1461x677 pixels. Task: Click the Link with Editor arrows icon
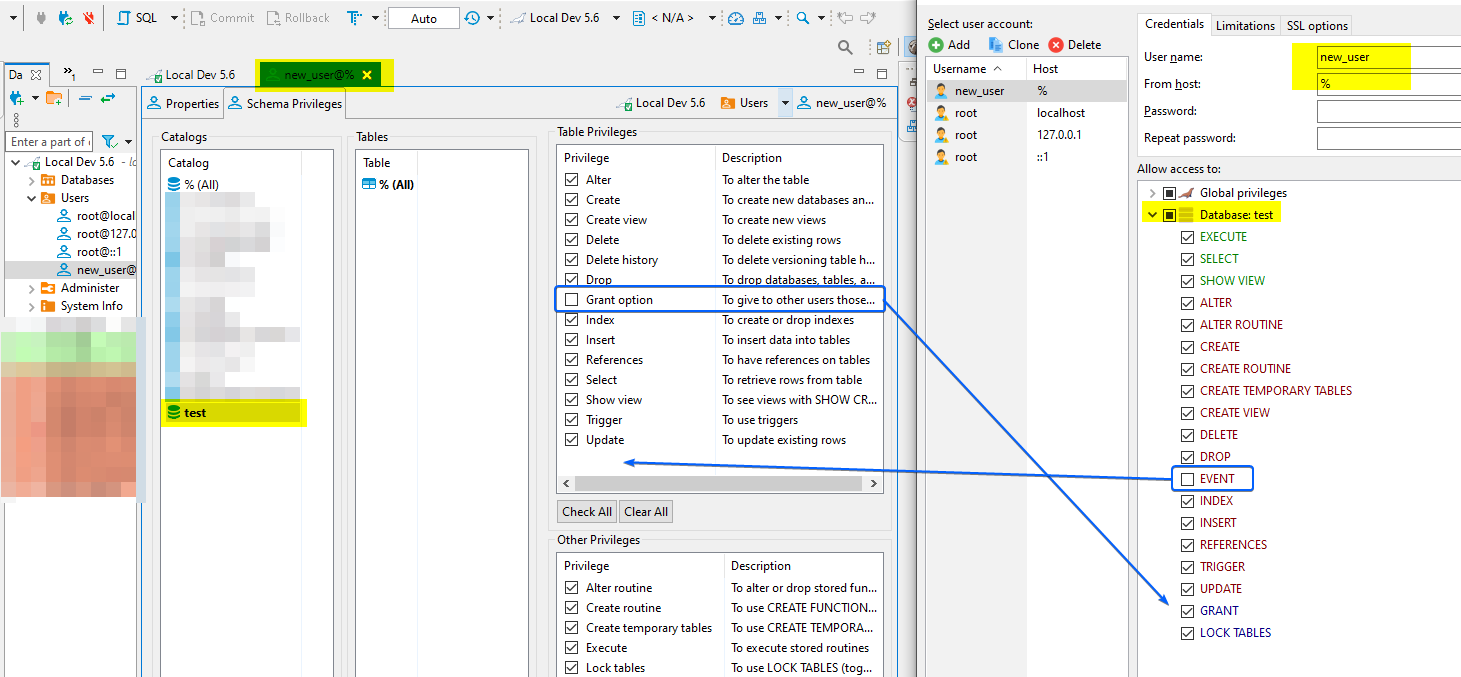pyautogui.click(x=108, y=98)
